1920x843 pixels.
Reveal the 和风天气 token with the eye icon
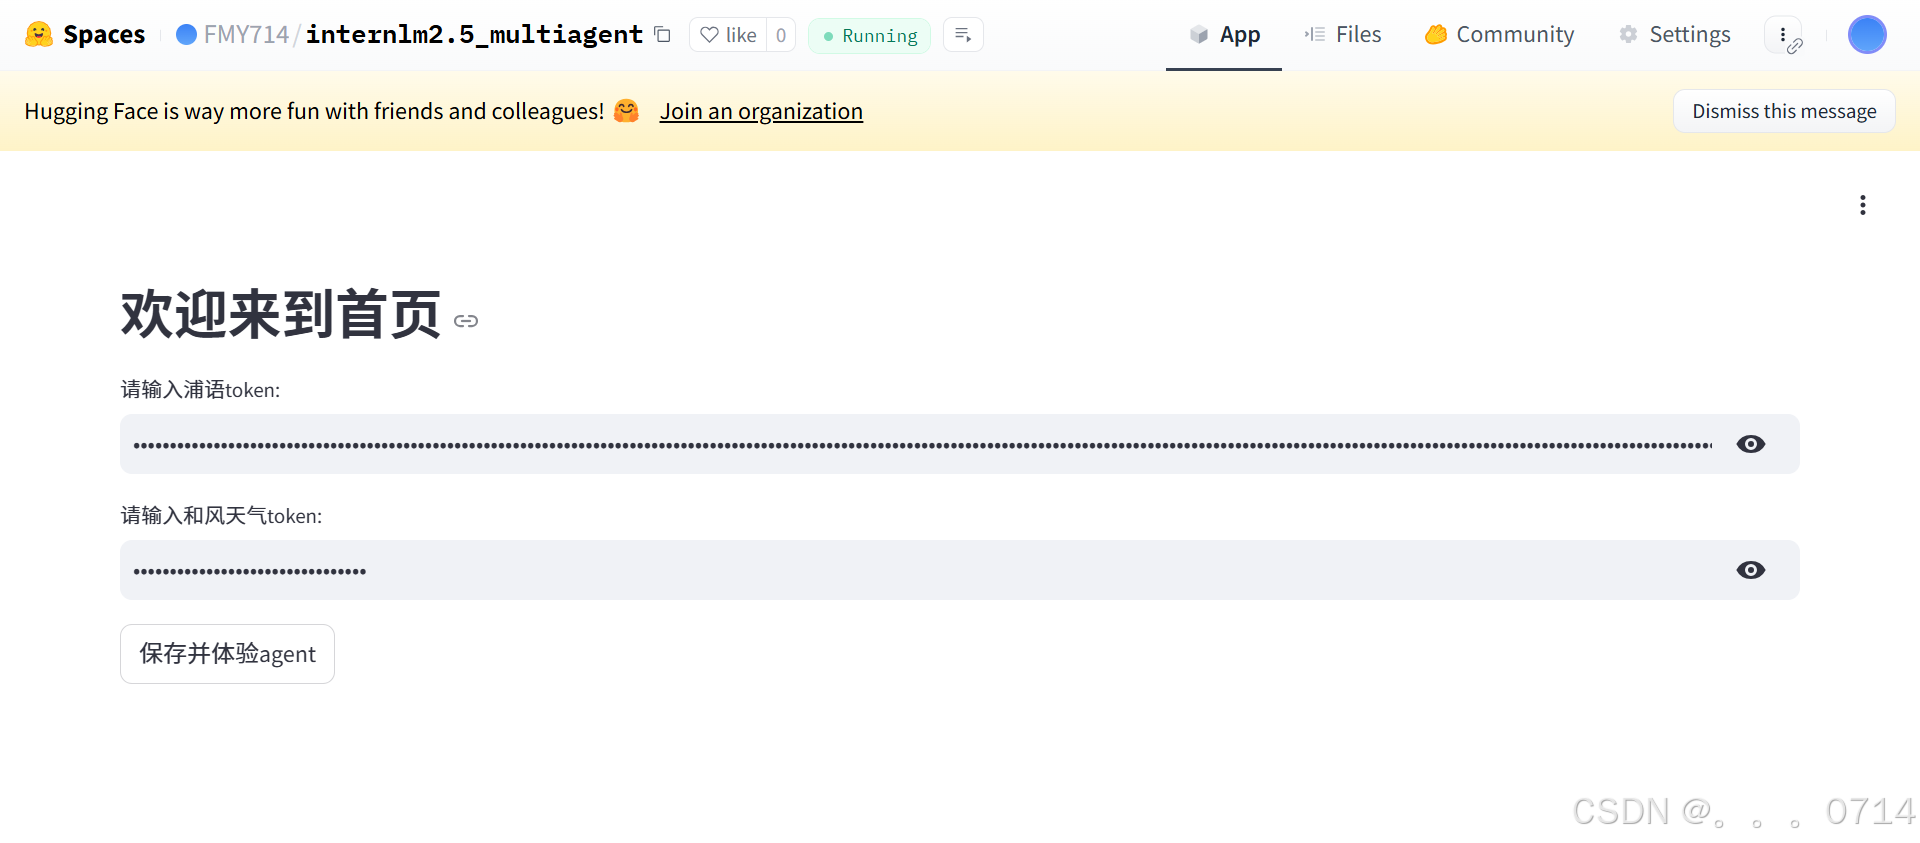(1751, 570)
